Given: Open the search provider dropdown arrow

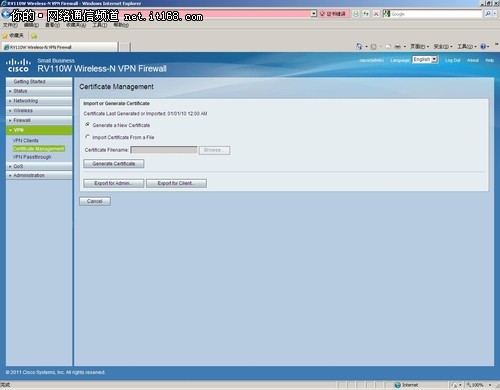Looking at the screenshot, I should (x=495, y=14).
